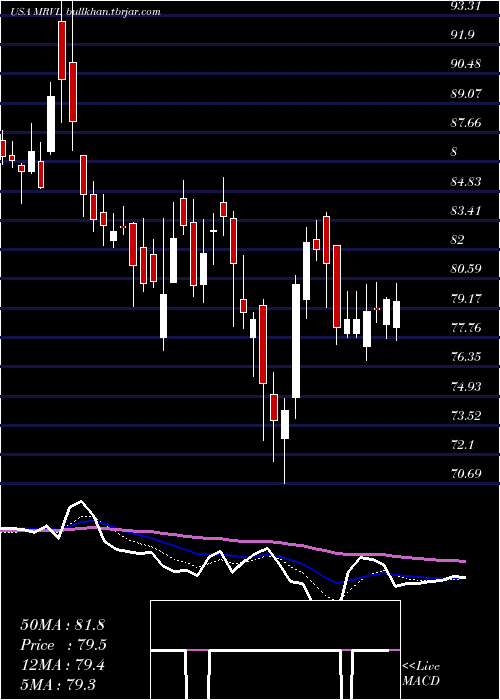Click the 76.35 price axis label
Image resolution: width=500 pixels, height=700 pixels.
tap(466, 357)
